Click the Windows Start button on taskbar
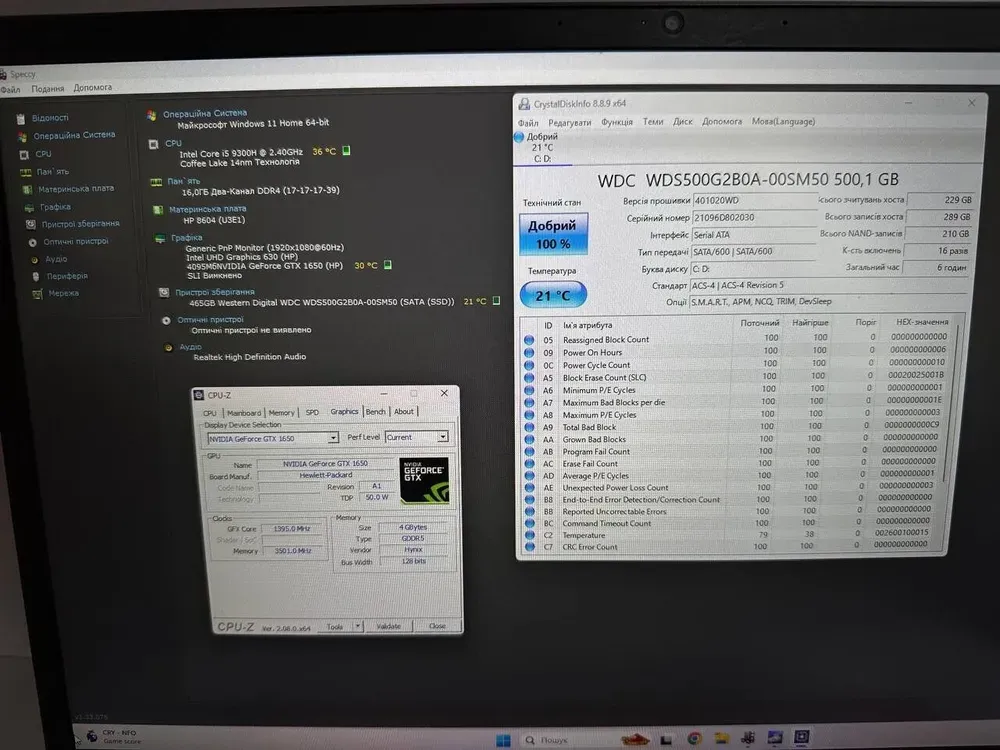The width and height of the screenshot is (1000, 750). coord(504,740)
